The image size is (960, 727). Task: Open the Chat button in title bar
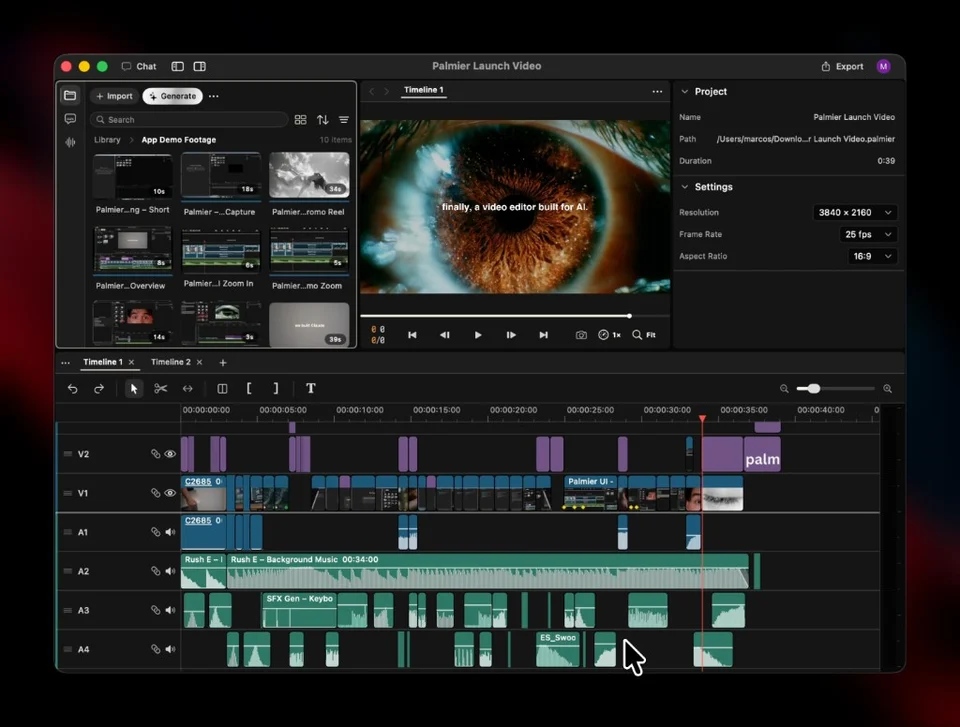pyautogui.click(x=139, y=66)
